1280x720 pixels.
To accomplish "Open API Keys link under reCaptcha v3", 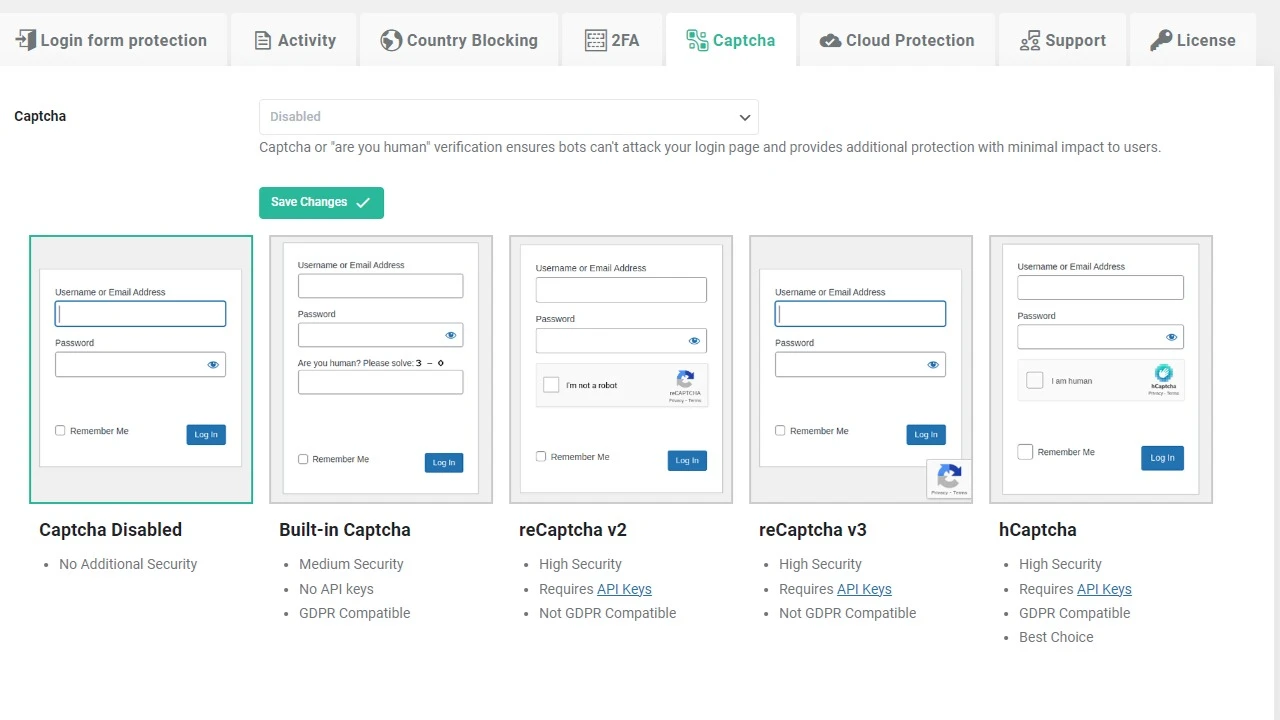I will pyautogui.click(x=864, y=589).
